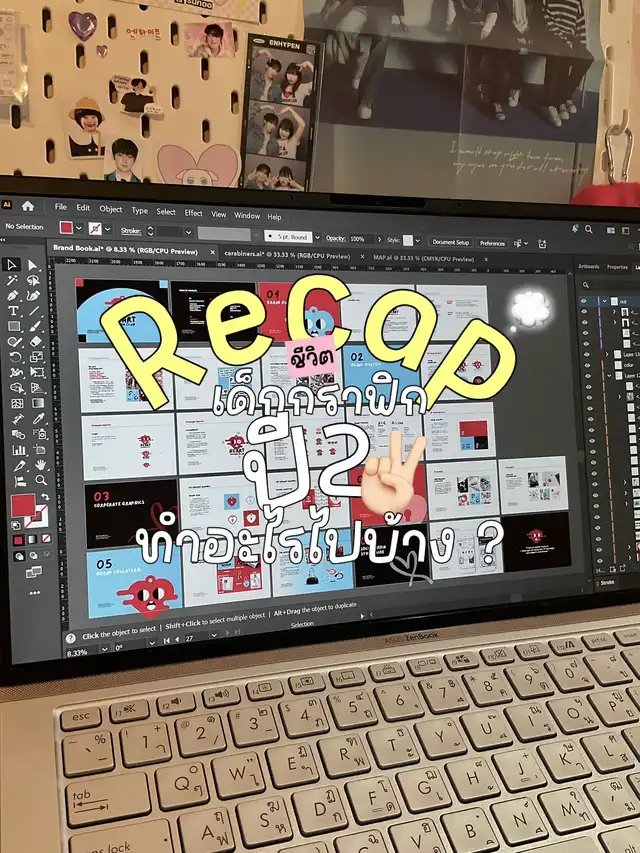Click the Home icon in the top bar
640x853 pixels.
(28, 206)
